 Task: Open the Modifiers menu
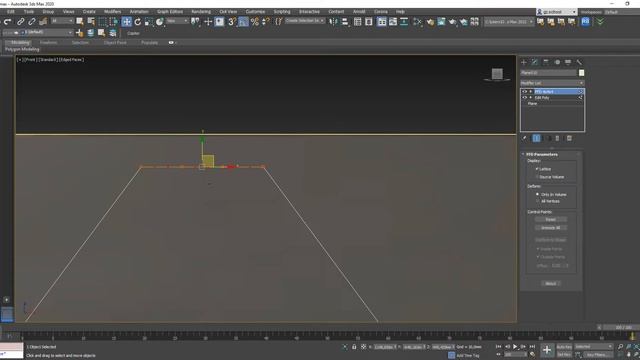112,12
